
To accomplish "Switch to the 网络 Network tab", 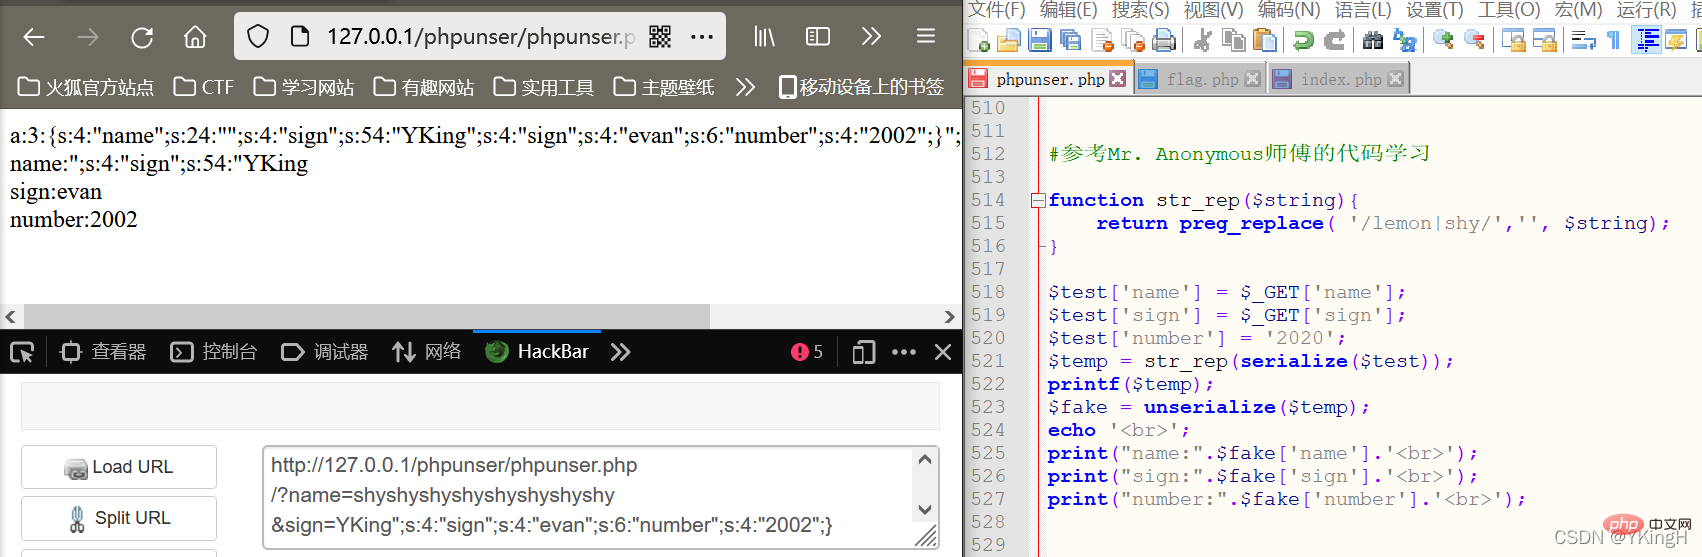I will point(427,352).
